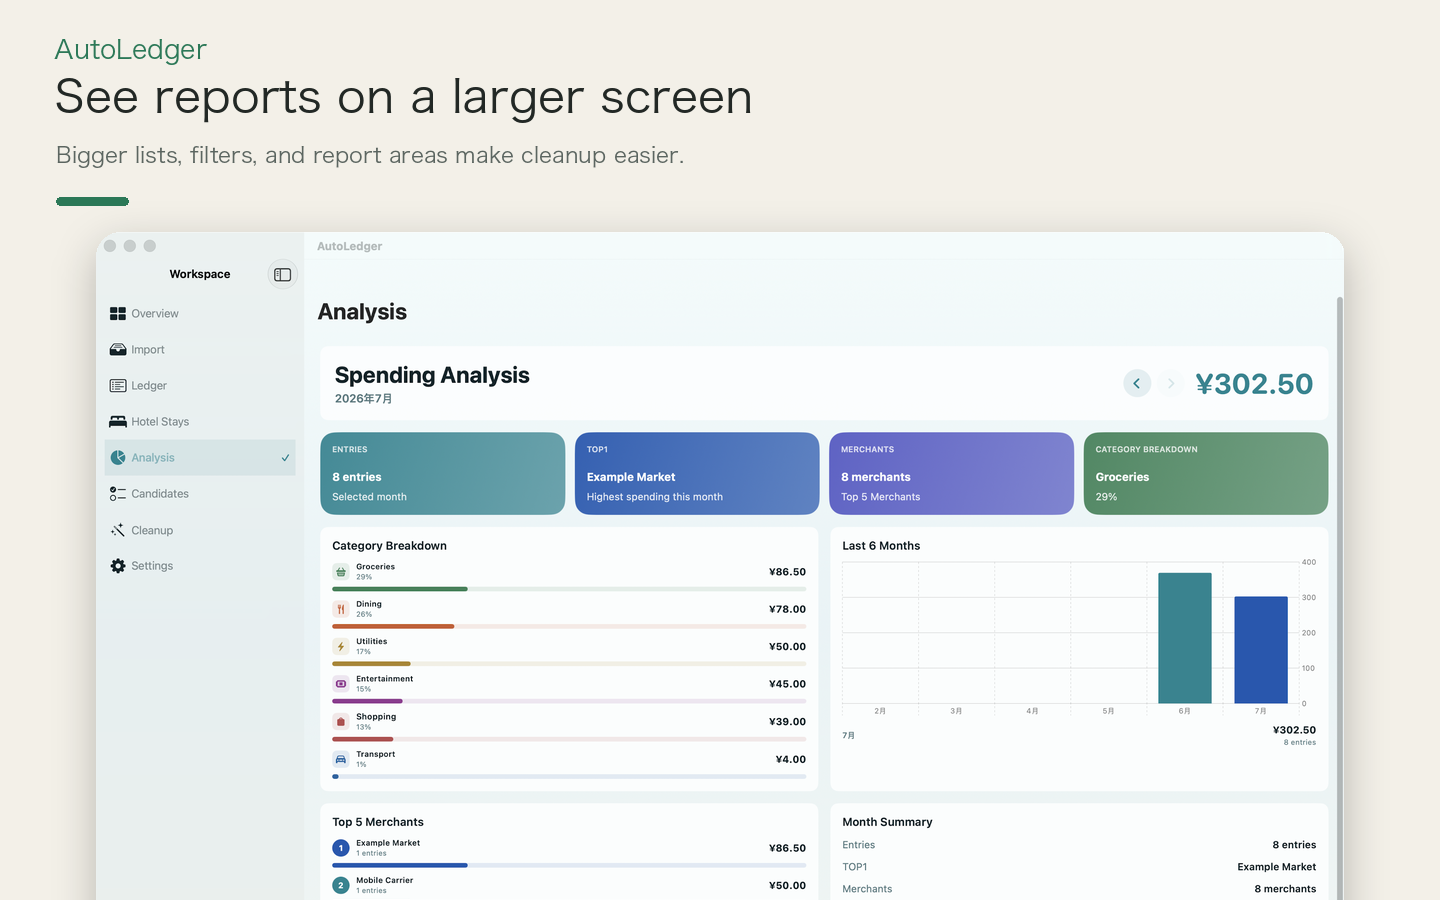
Task: Open the Settings section
Action: coord(200,566)
